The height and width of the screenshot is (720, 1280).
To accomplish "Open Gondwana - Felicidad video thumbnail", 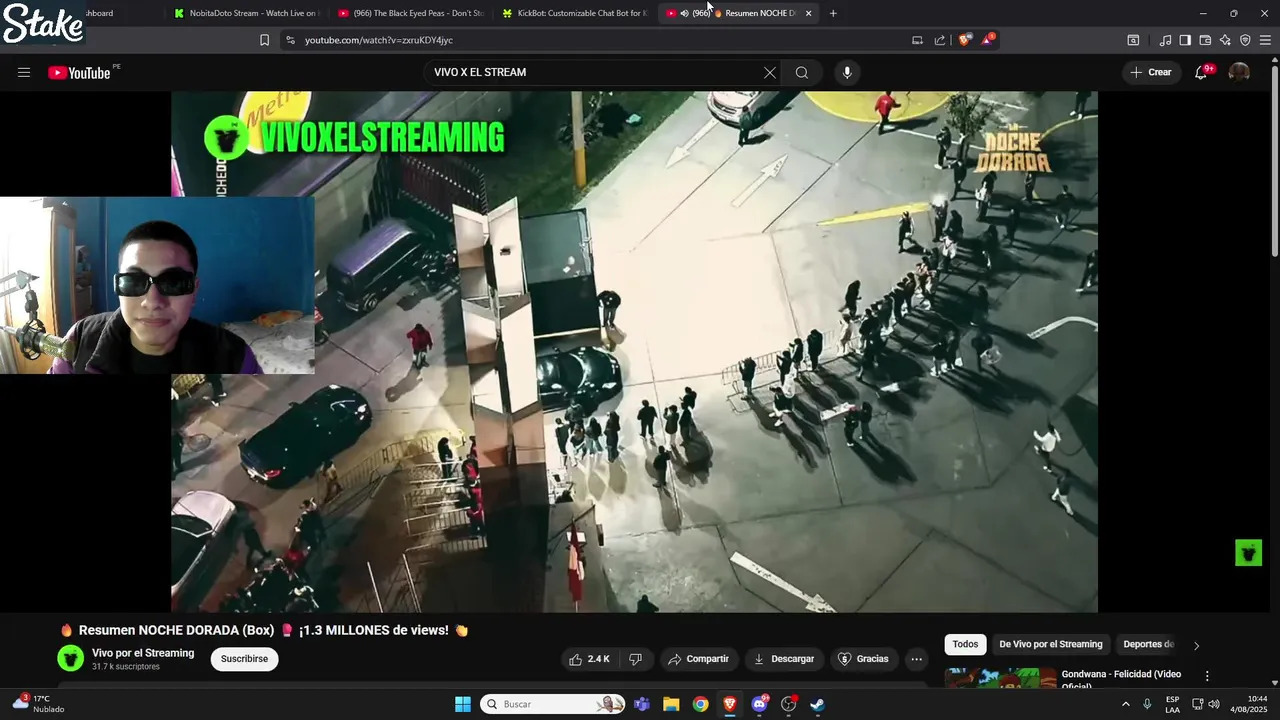I will [1001, 678].
